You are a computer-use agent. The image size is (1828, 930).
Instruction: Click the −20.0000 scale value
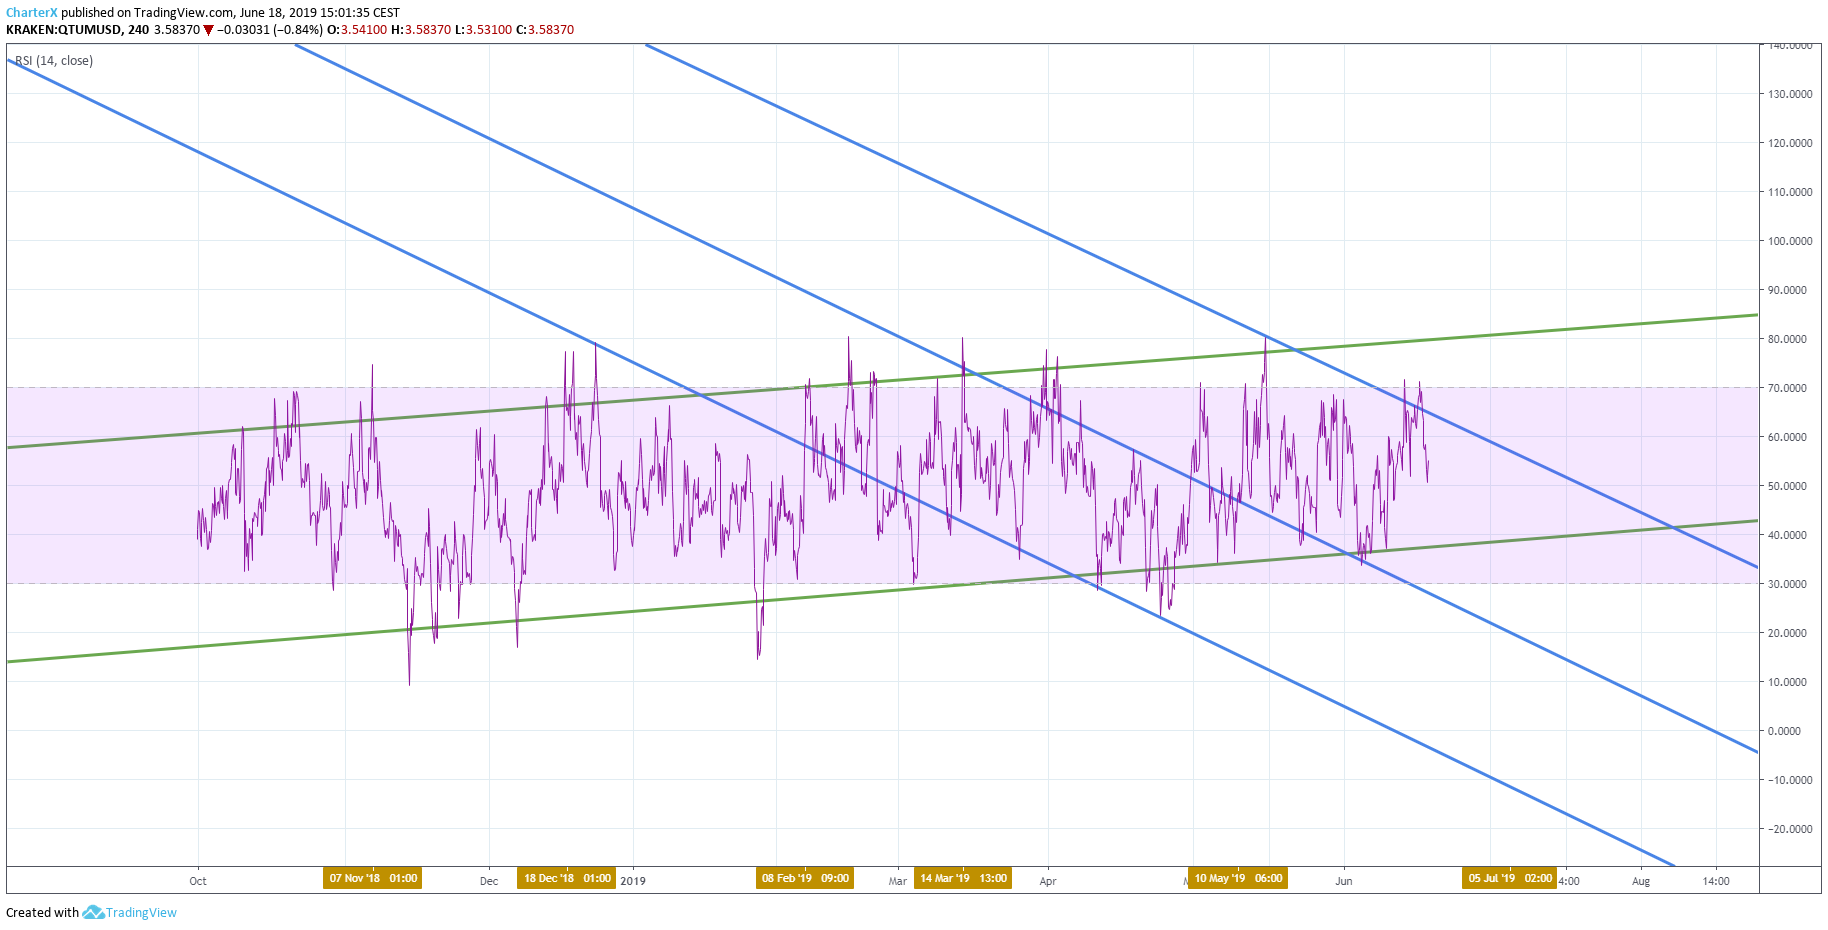pos(1788,829)
